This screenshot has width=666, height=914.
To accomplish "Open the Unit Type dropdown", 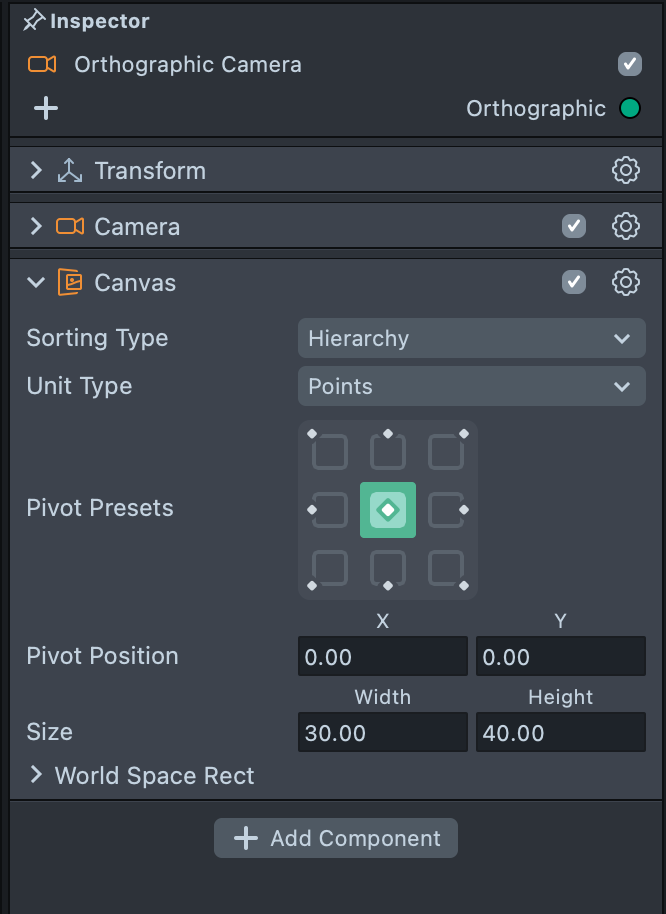I will 471,386.
